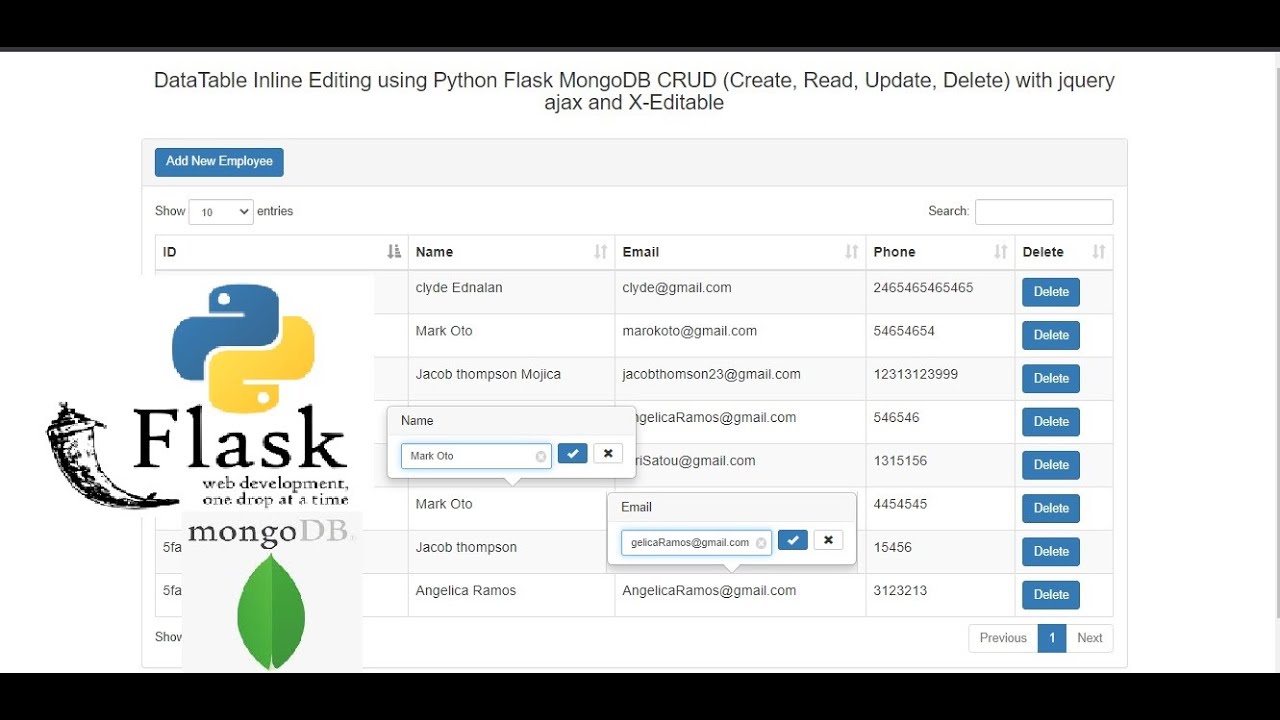Delete the row with phone 15456
This screenshot has height=720, width=1280.
(1051, 551)
